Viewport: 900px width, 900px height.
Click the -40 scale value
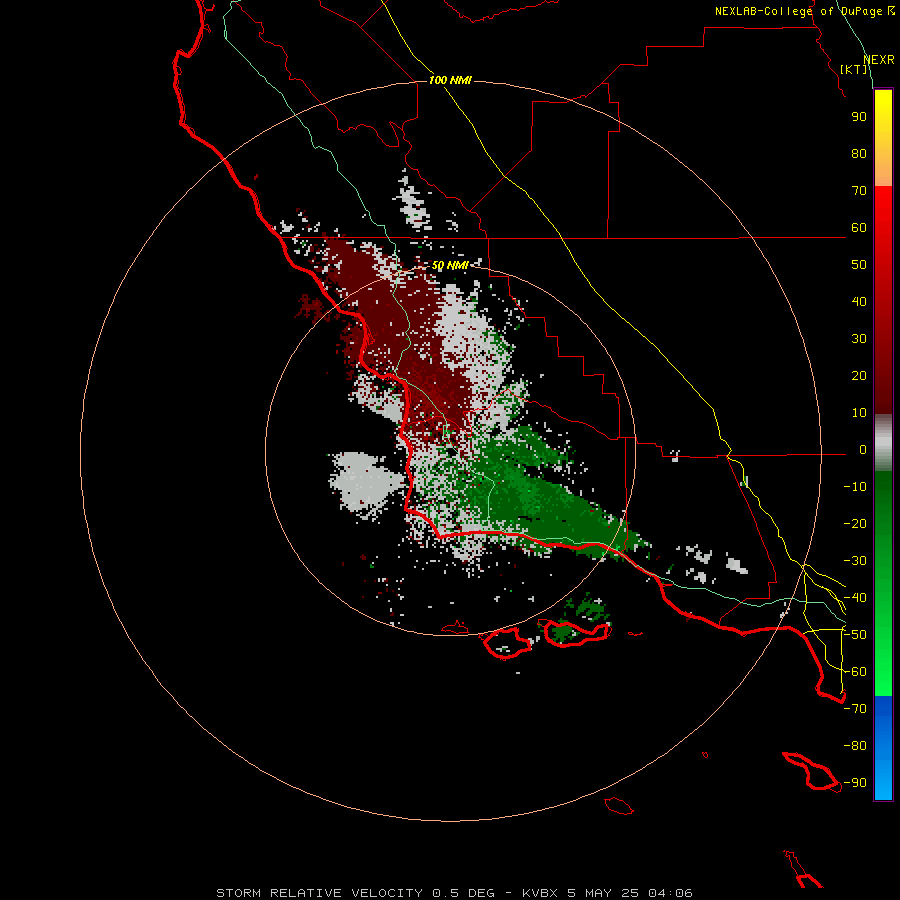[x=855, y=598]
